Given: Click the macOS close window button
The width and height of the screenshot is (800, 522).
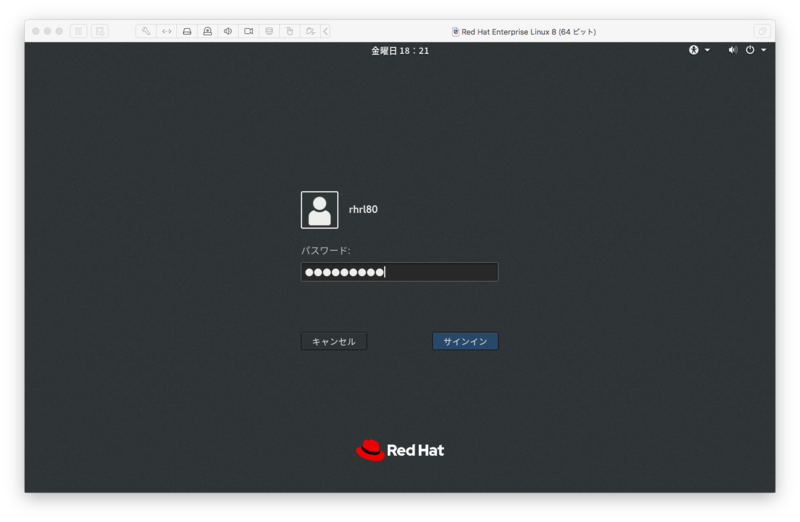Looking at the screenshot, I should pyautogui.click(x=36, y=31).
